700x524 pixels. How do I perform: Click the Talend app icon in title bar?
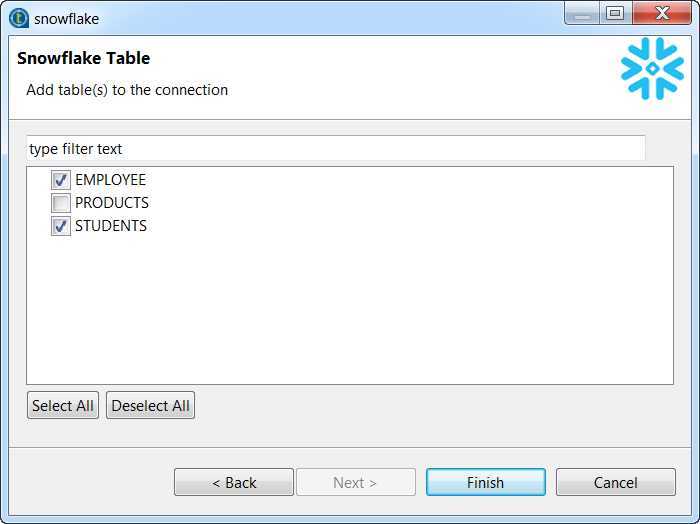click(x=19, y=18)
